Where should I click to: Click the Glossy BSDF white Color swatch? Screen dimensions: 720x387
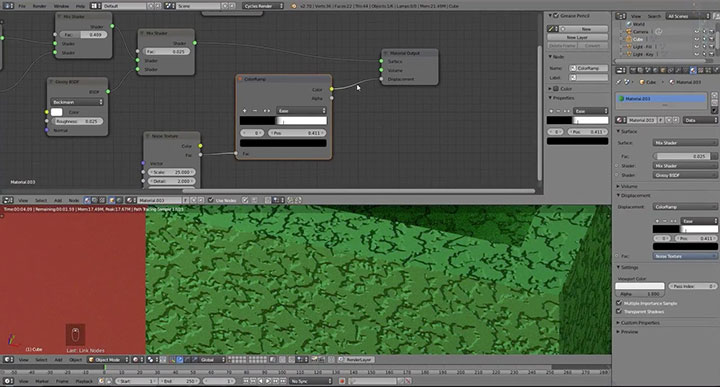(x=56, y=112)
